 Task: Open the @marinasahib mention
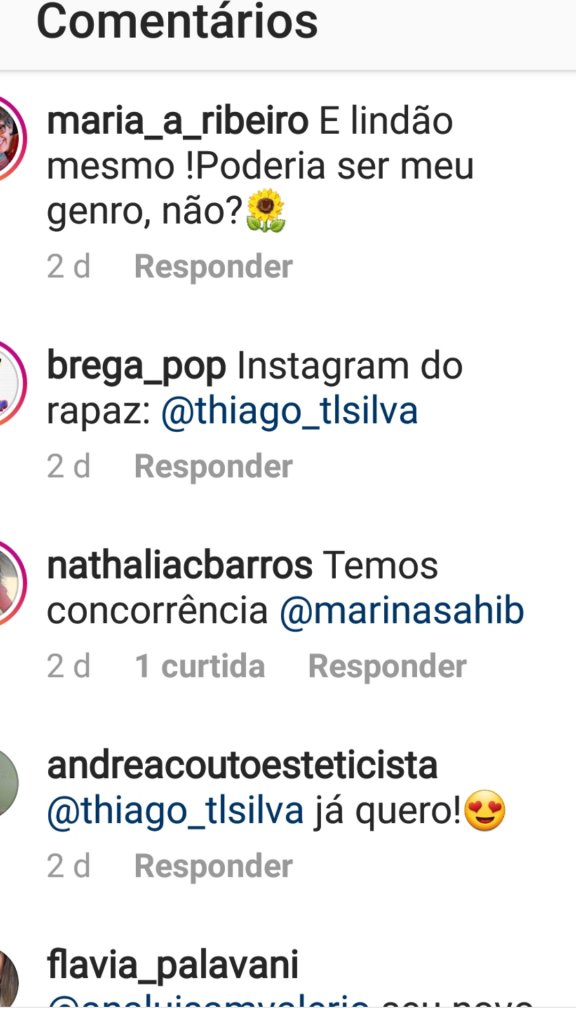tap(402, 611)
